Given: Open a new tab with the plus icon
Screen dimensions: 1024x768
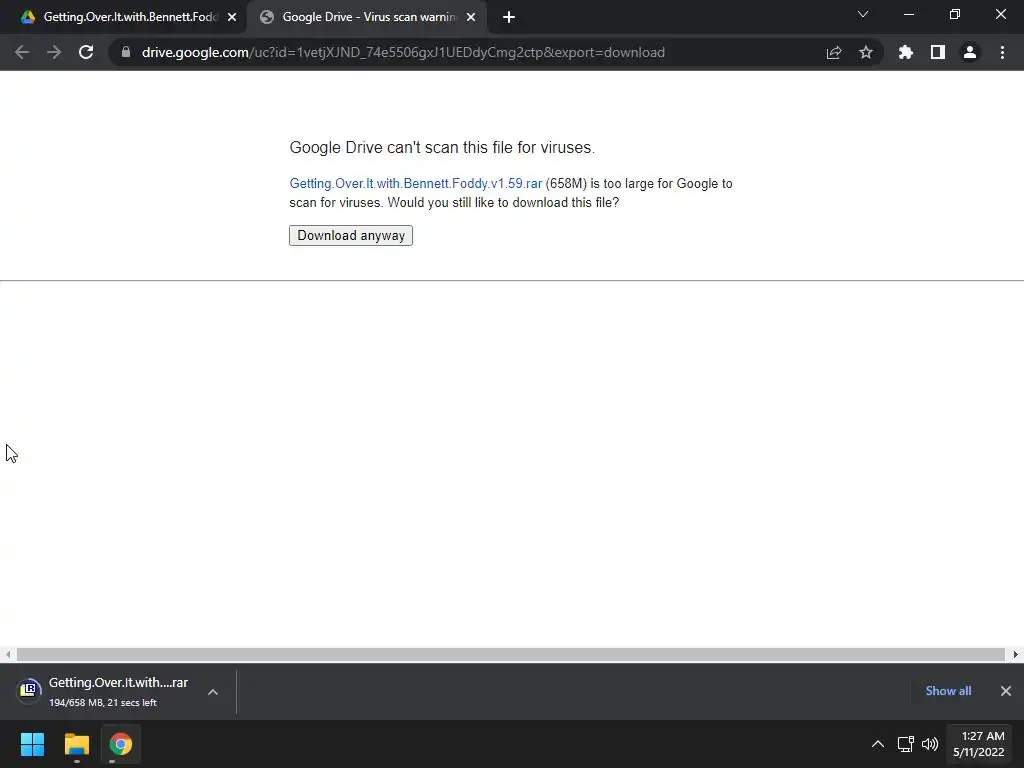Looking at the screenshot, I should [x=509, y=18].
